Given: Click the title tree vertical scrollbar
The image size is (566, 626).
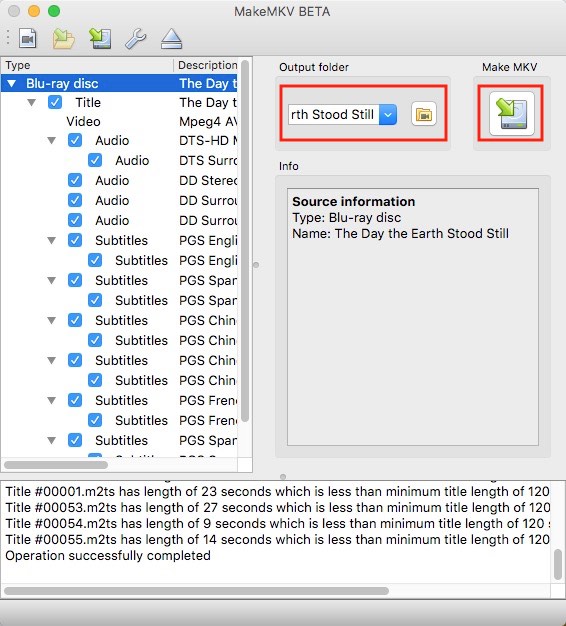Looking at the screenshot, I should pyautogui.click(x=245, y=241).
